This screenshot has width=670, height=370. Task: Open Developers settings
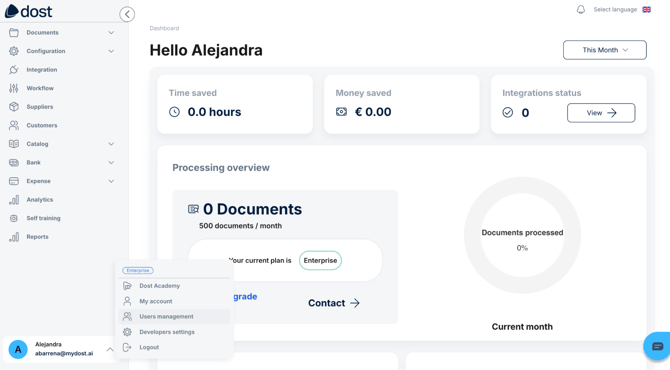[x=174, y=332]
